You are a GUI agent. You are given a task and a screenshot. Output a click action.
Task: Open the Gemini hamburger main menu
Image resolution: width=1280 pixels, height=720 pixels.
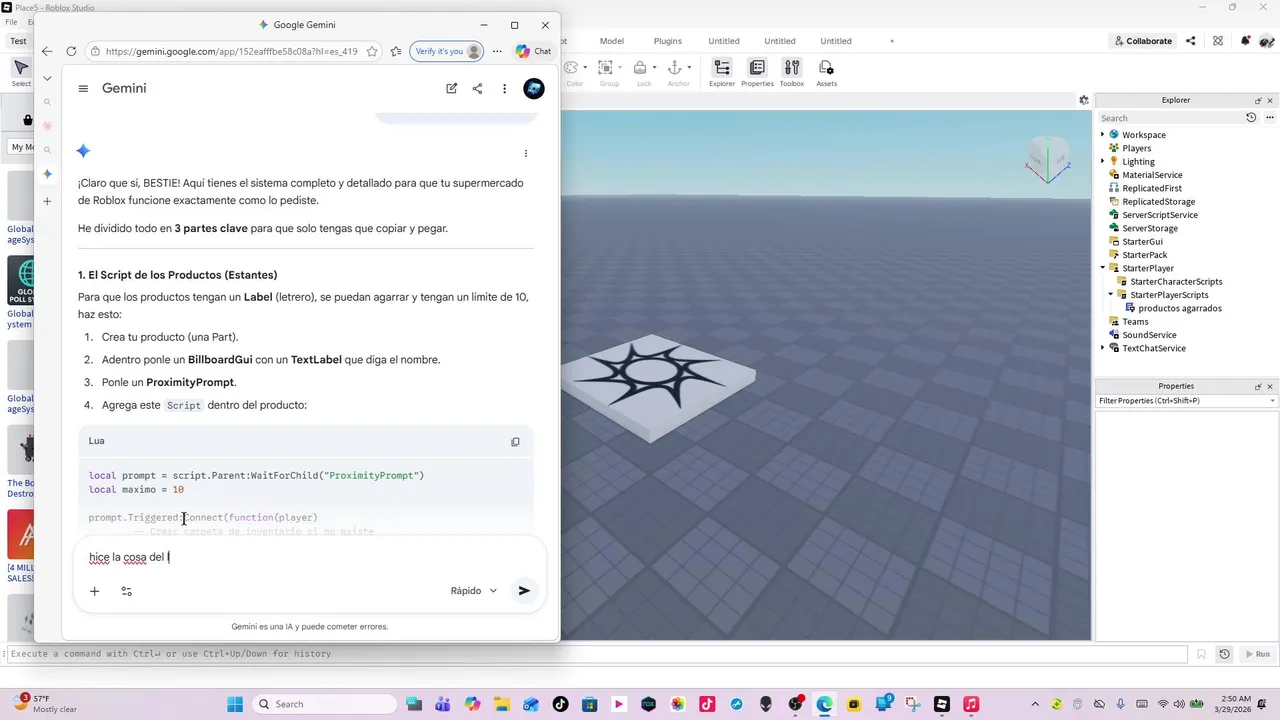coord(83,88)
